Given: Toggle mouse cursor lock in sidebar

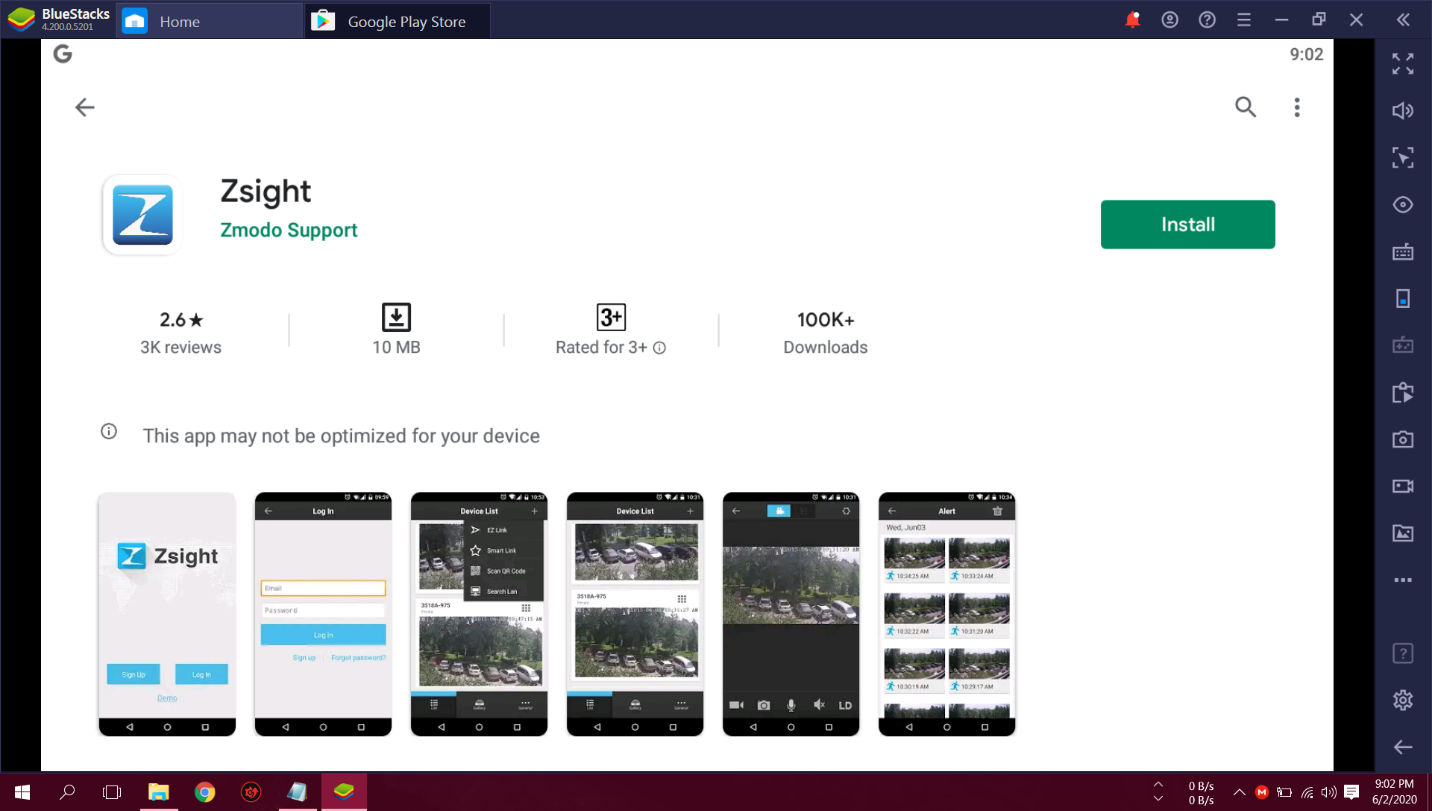Looking at the screenshot, I should (x=1403, y=157).
